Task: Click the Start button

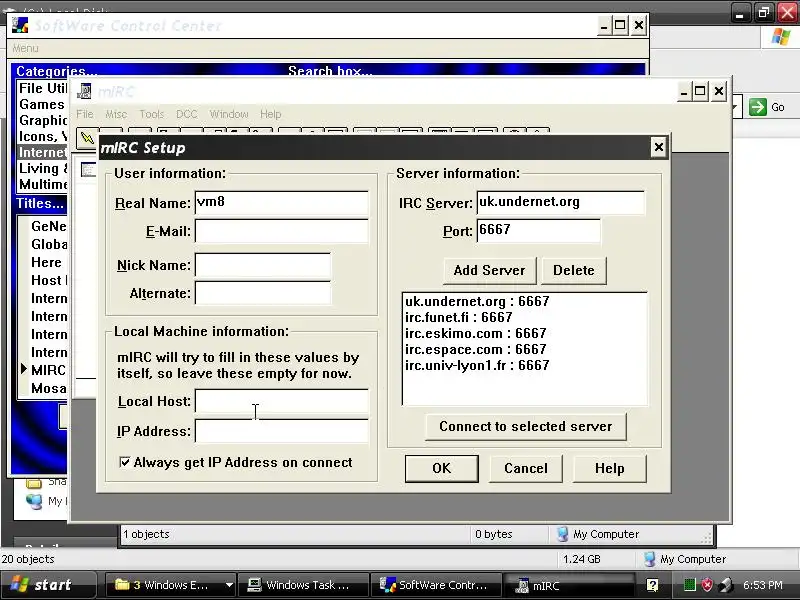Action: click(48, 585)
